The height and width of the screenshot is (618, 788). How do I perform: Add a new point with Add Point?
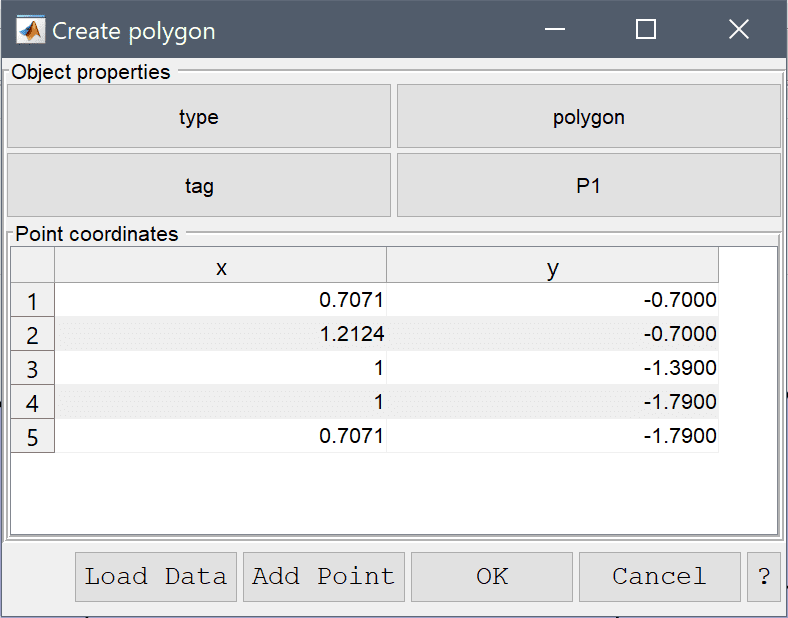pos(324,577)
